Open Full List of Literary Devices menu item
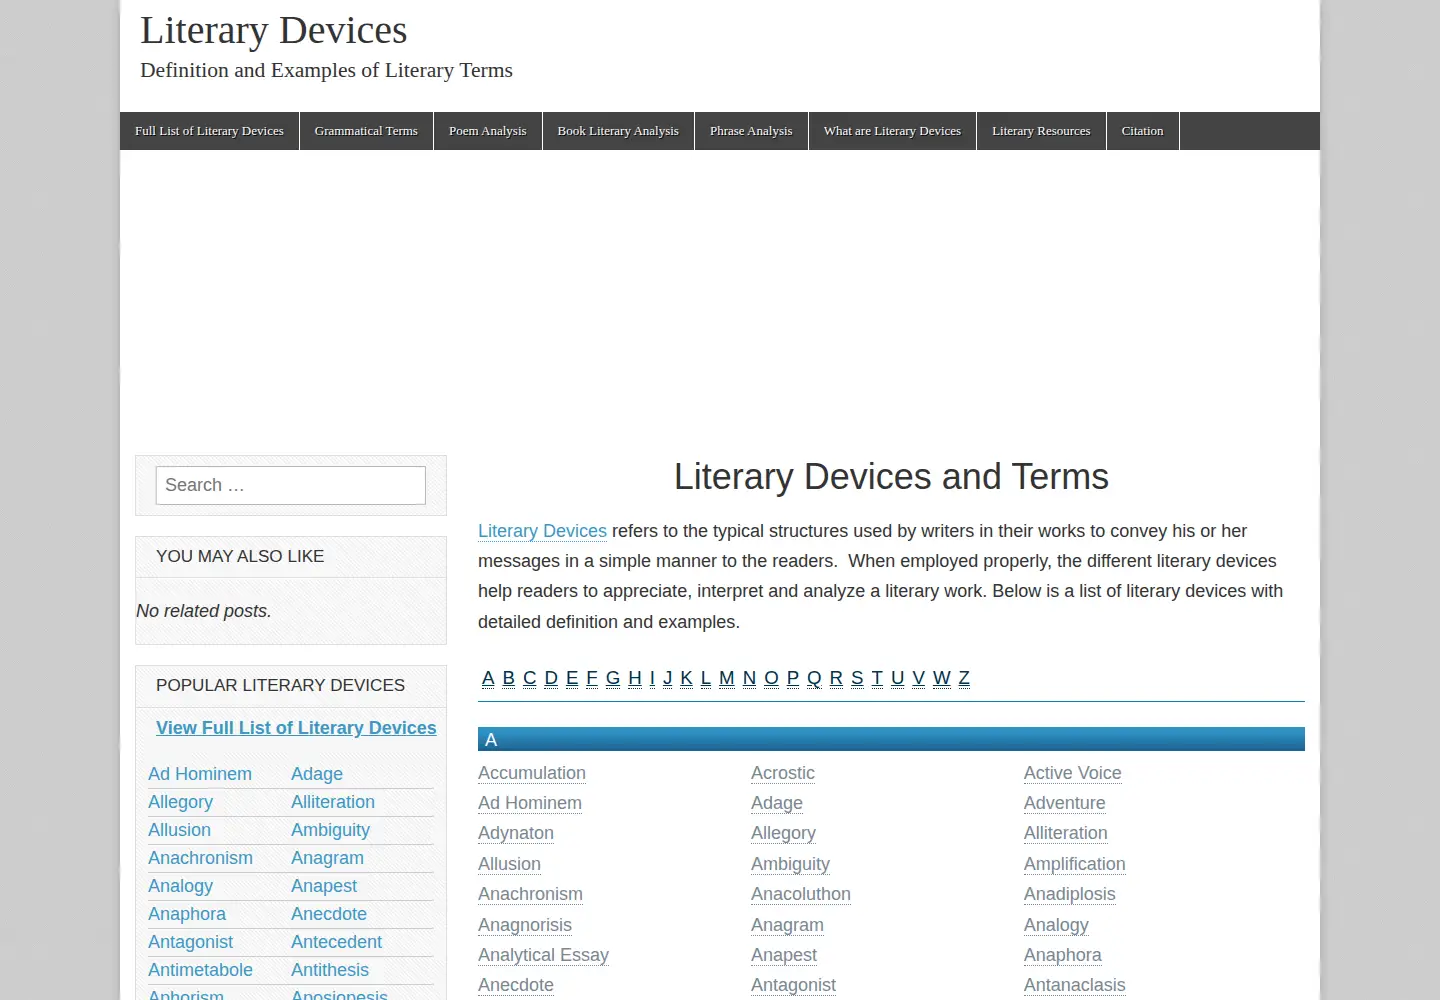 tap(209, 131)
